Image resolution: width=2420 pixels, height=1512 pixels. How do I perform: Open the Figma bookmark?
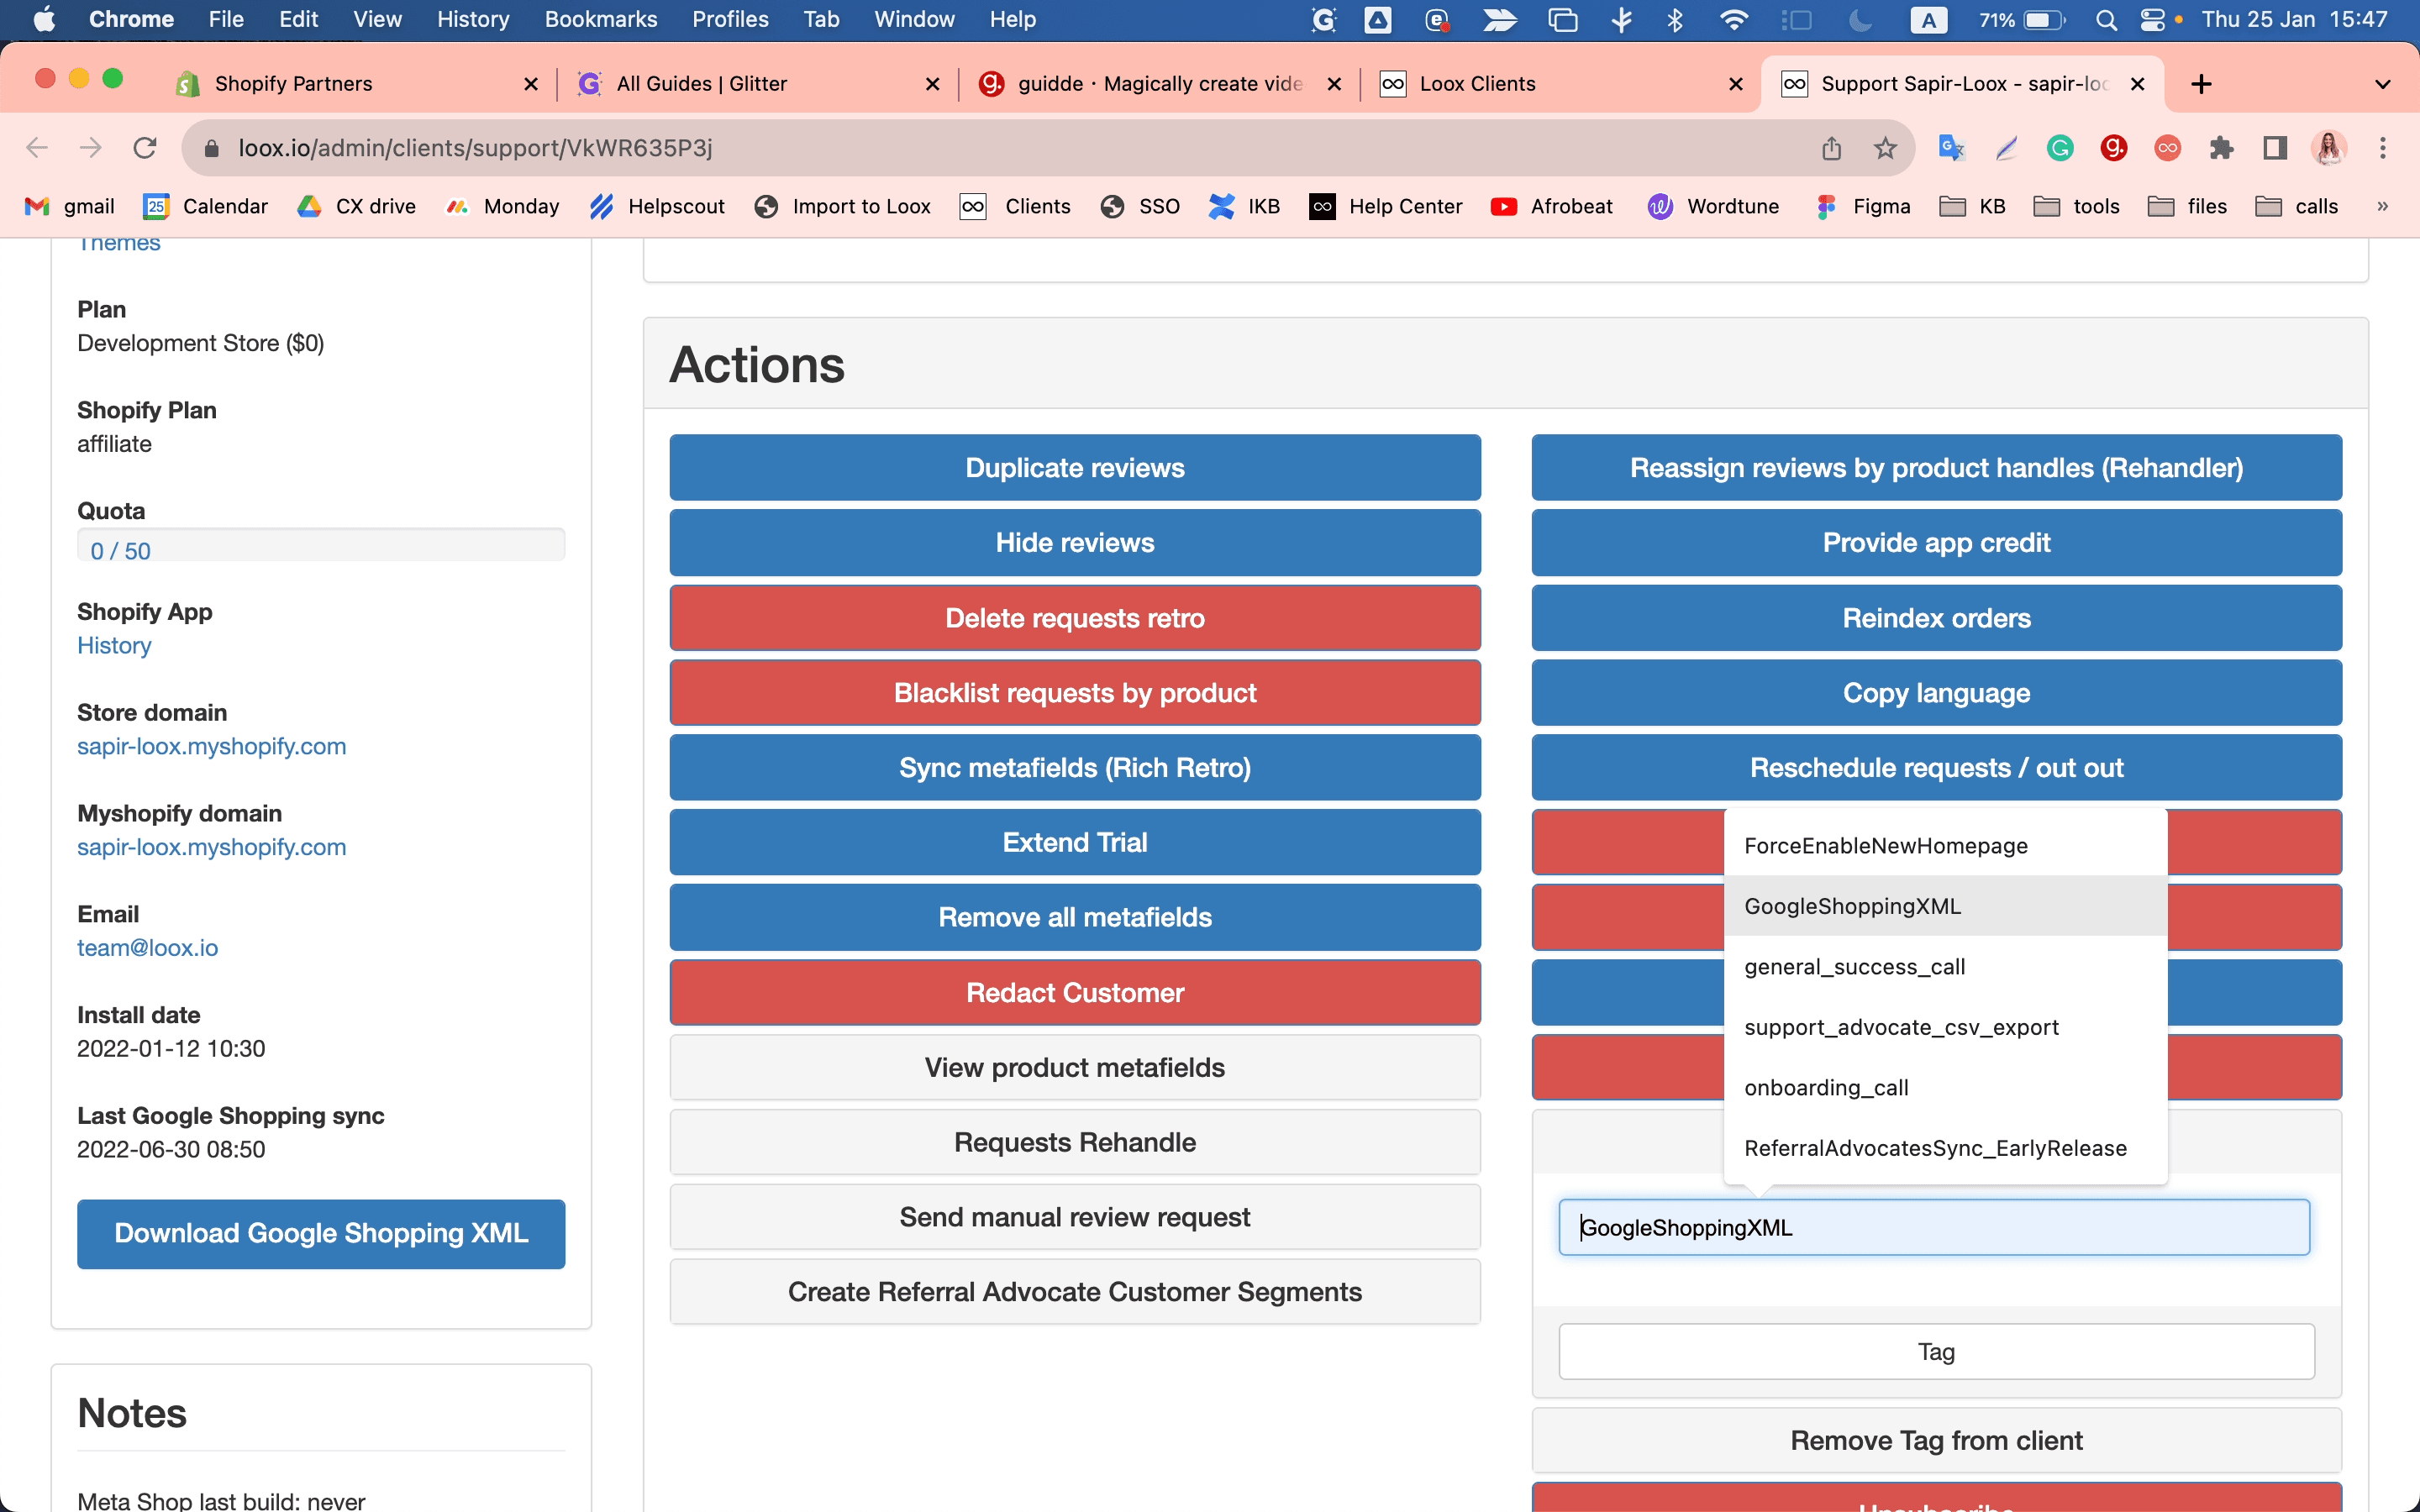pyautogui.click(x=1862, y=206)
